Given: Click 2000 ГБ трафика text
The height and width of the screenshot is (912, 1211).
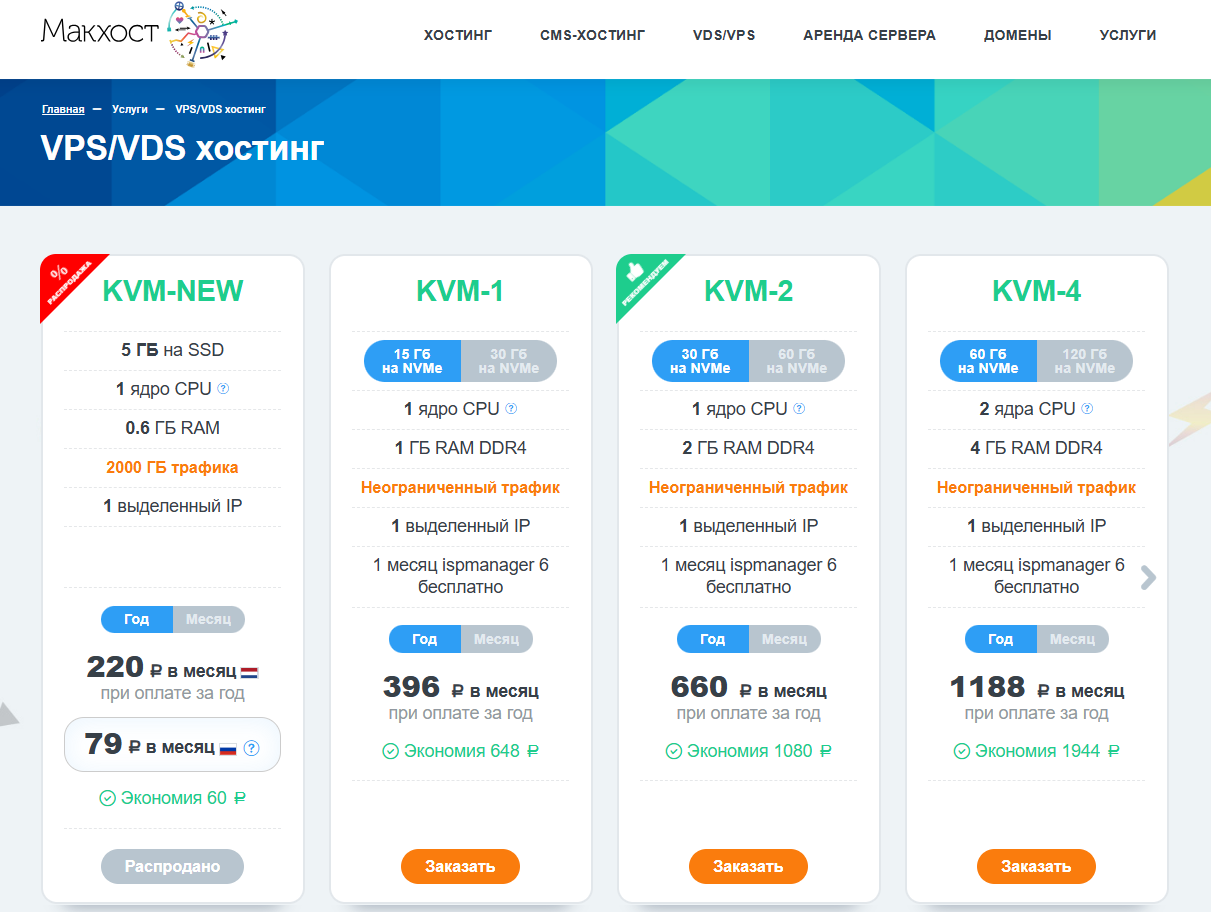Looking at the screenshot, I should 172,467.
